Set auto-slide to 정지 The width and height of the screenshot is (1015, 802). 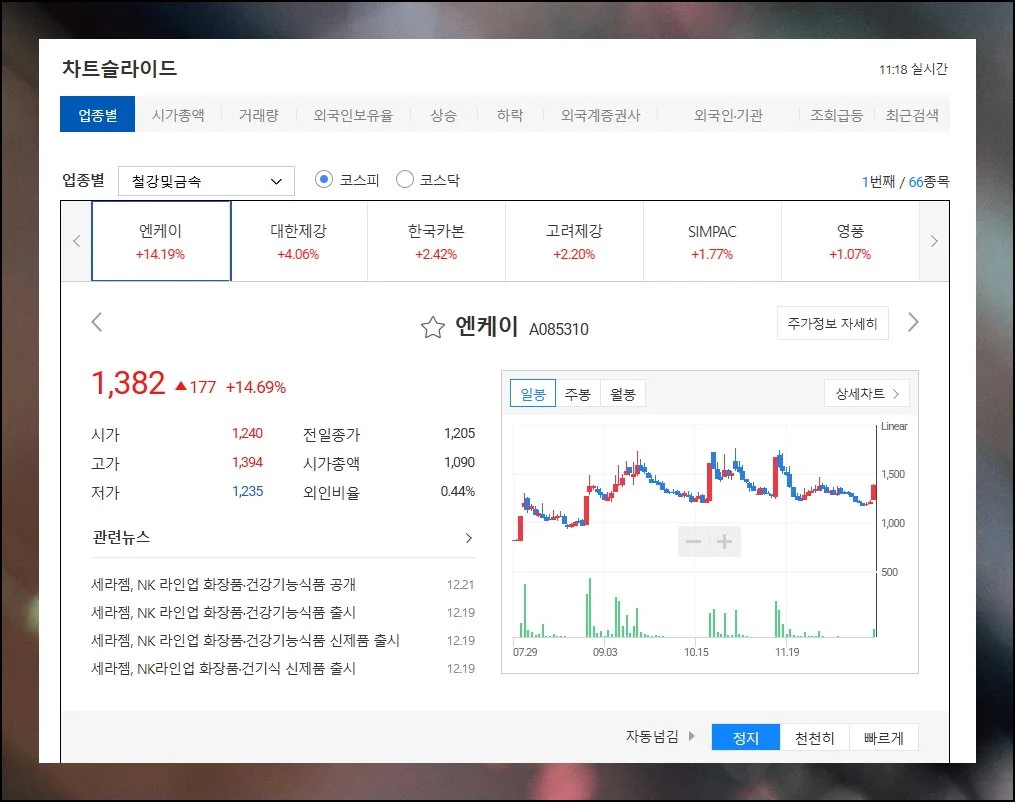click(746, 738)
